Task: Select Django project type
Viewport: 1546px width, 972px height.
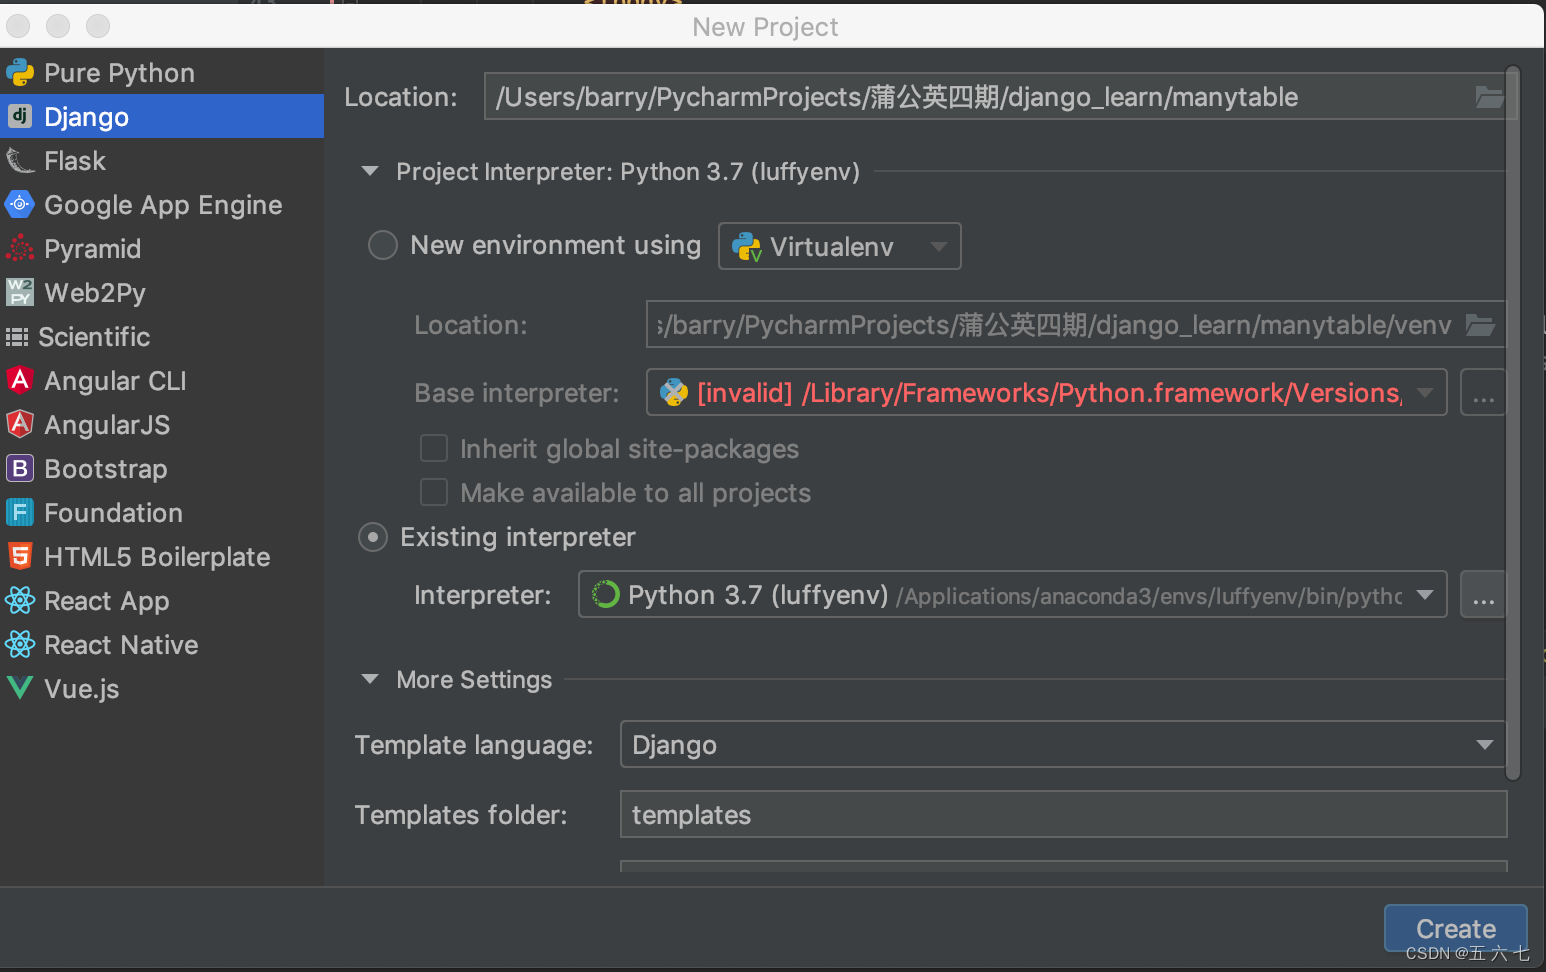Action: click(162, 116)
